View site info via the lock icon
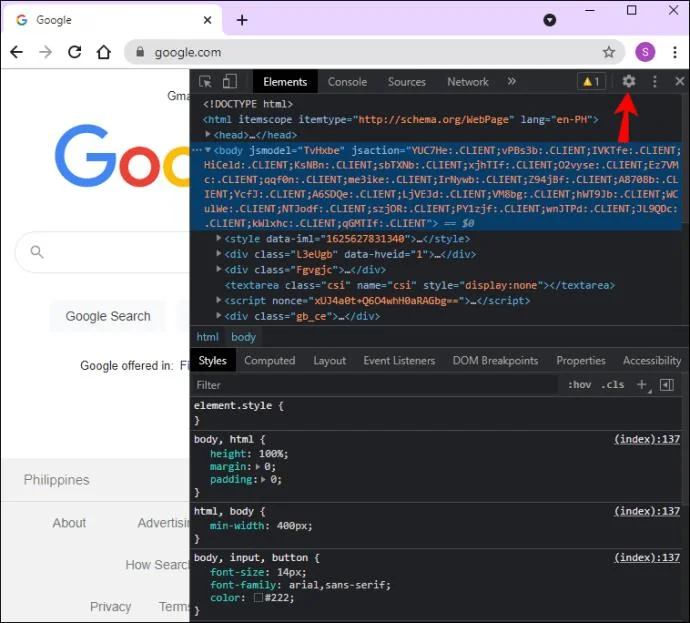The width and height of the screenshot is (690, 623). click(x=140, y=52)
